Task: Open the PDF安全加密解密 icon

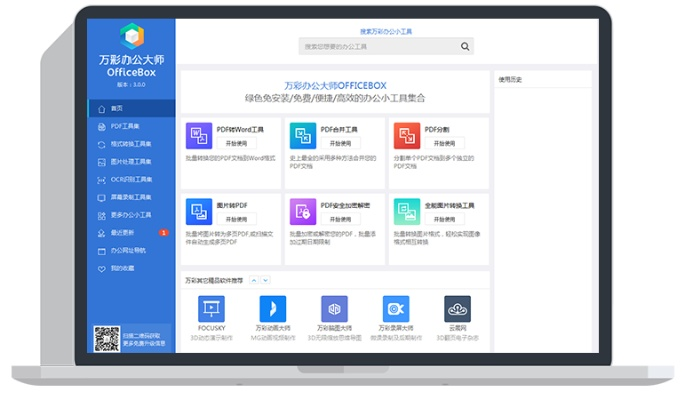Action: (302, 211)
